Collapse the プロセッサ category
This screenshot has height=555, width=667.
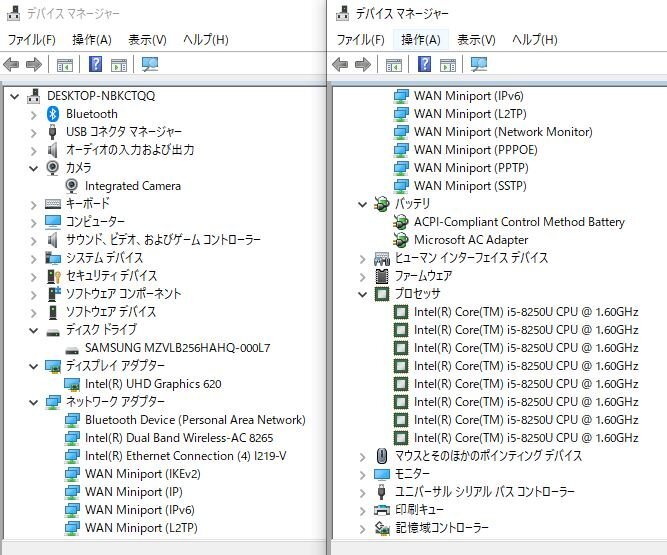(x=363, y=294)
